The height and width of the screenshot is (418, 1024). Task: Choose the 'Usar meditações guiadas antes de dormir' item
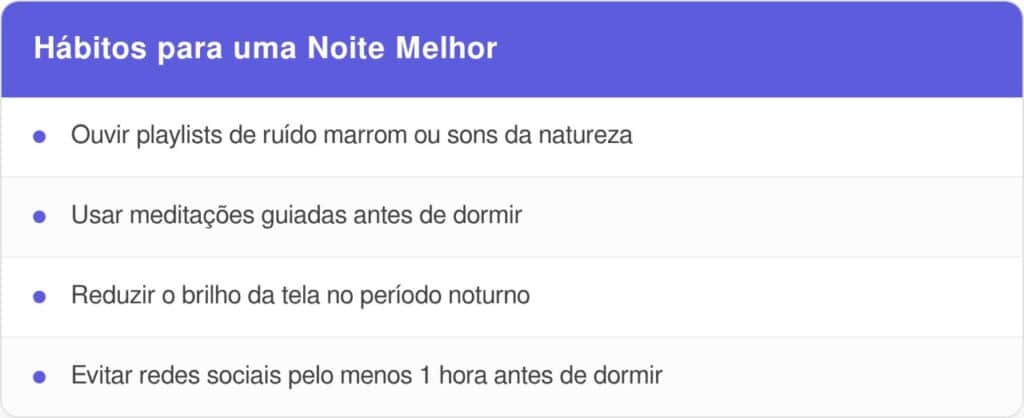296,216
